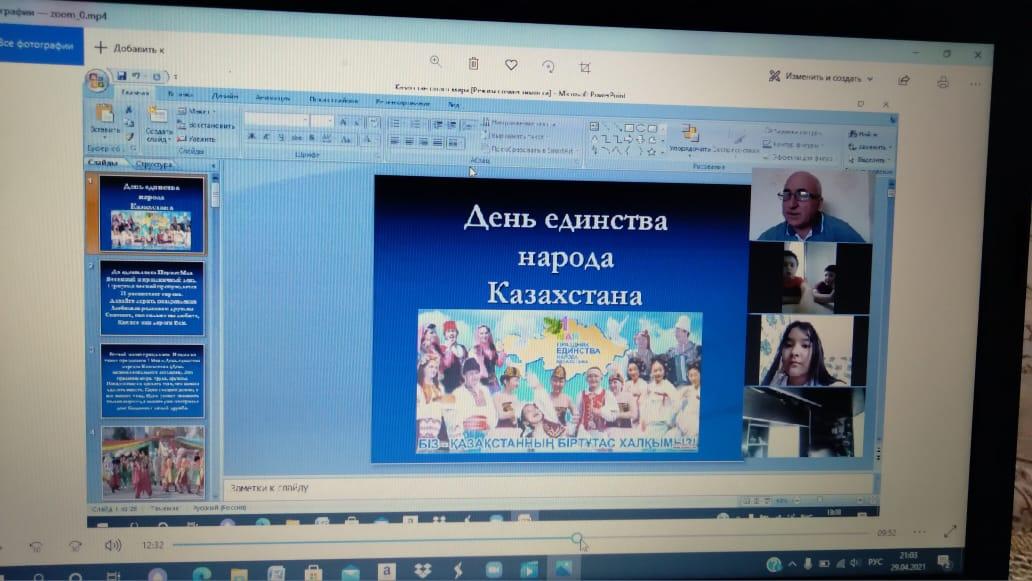
Task: Switch the video to full screen
Action: tap(950, 531)
